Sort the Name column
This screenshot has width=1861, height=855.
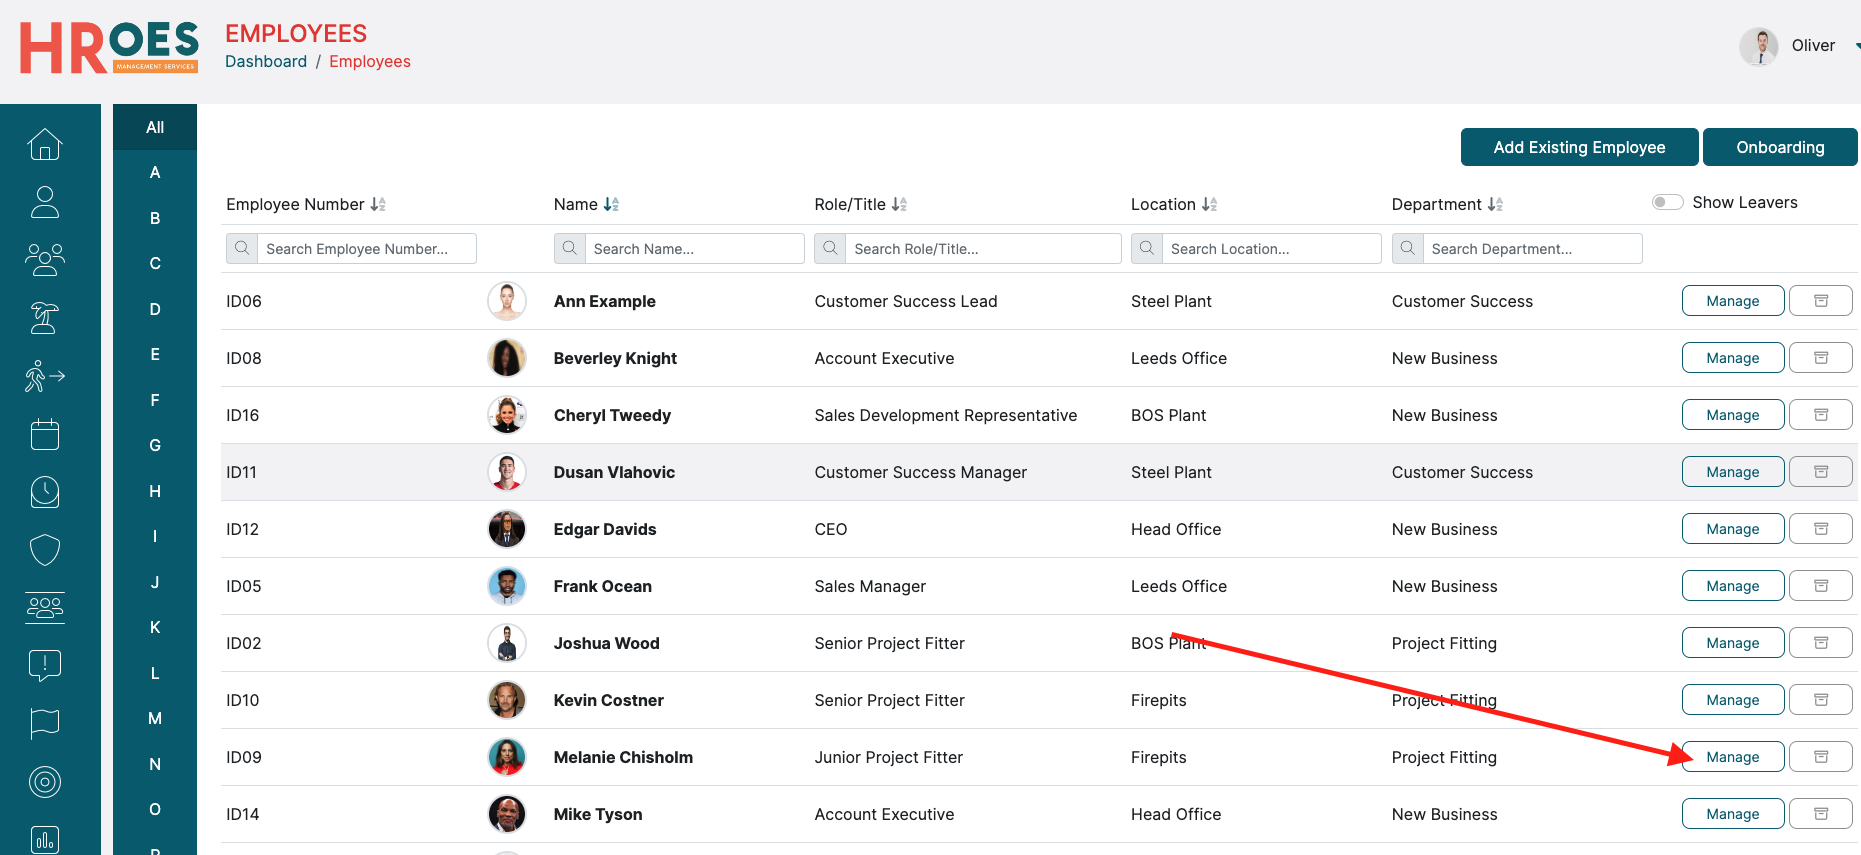611,204
